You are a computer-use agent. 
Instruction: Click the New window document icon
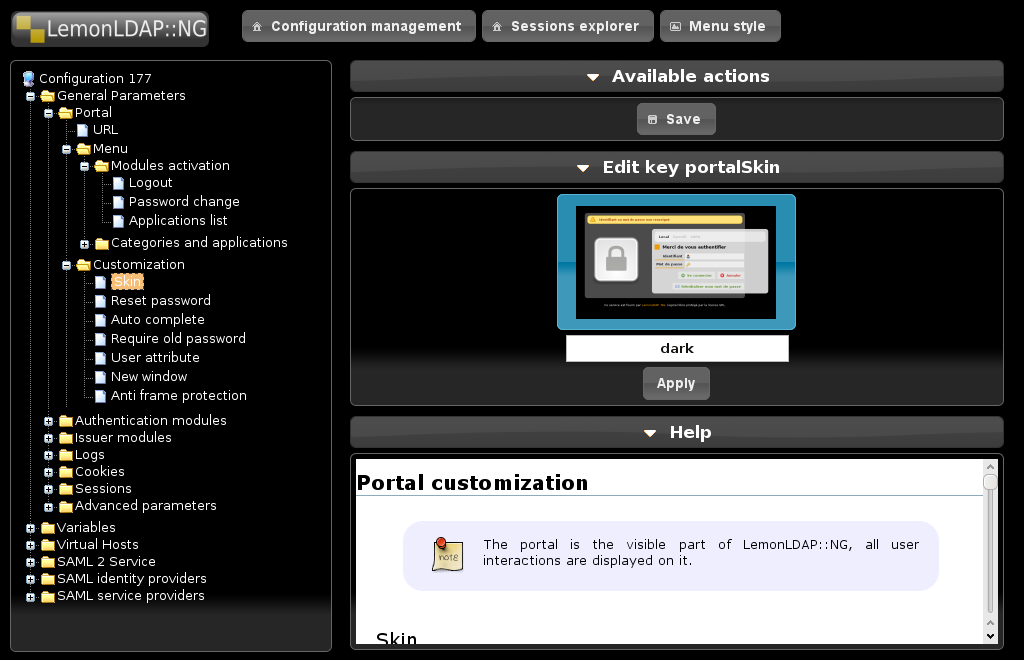(x=101, y=377)
